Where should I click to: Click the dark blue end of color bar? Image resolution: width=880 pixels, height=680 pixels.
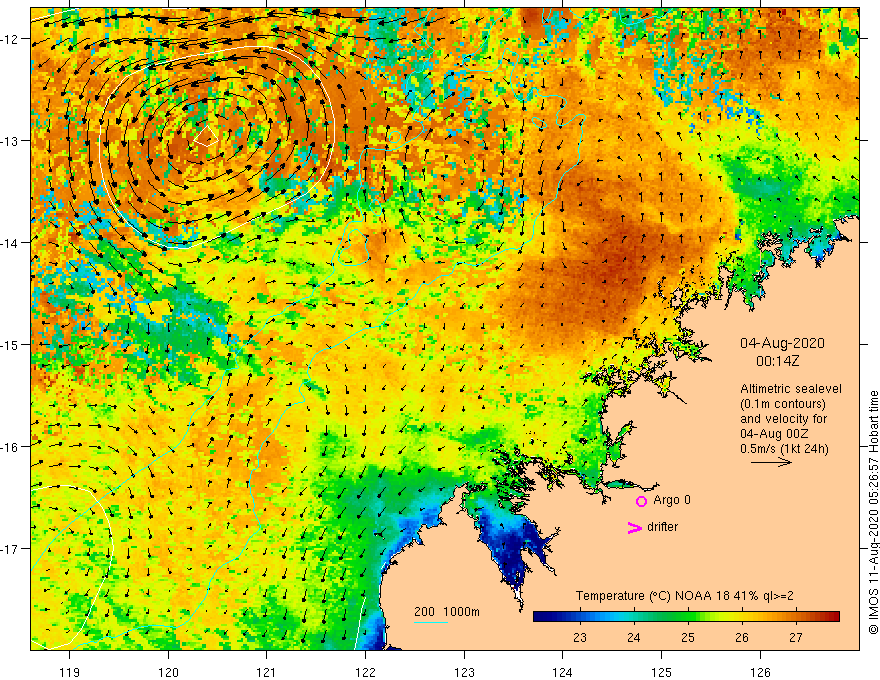click(x=542, y=617)
